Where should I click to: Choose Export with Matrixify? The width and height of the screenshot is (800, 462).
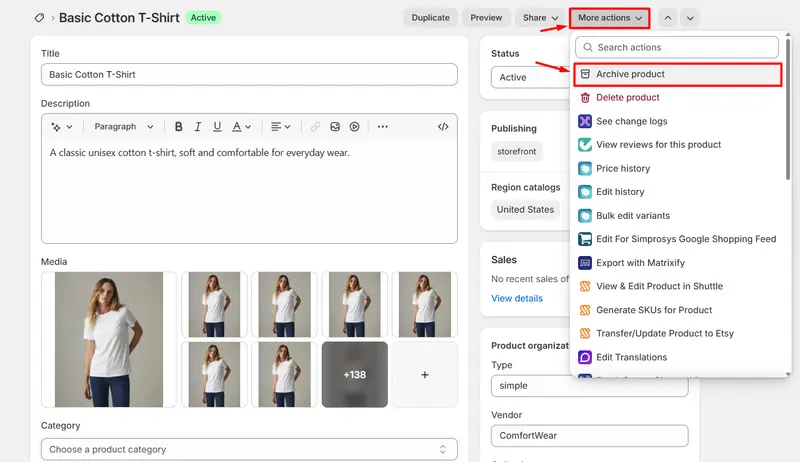(x=678, y=263)
